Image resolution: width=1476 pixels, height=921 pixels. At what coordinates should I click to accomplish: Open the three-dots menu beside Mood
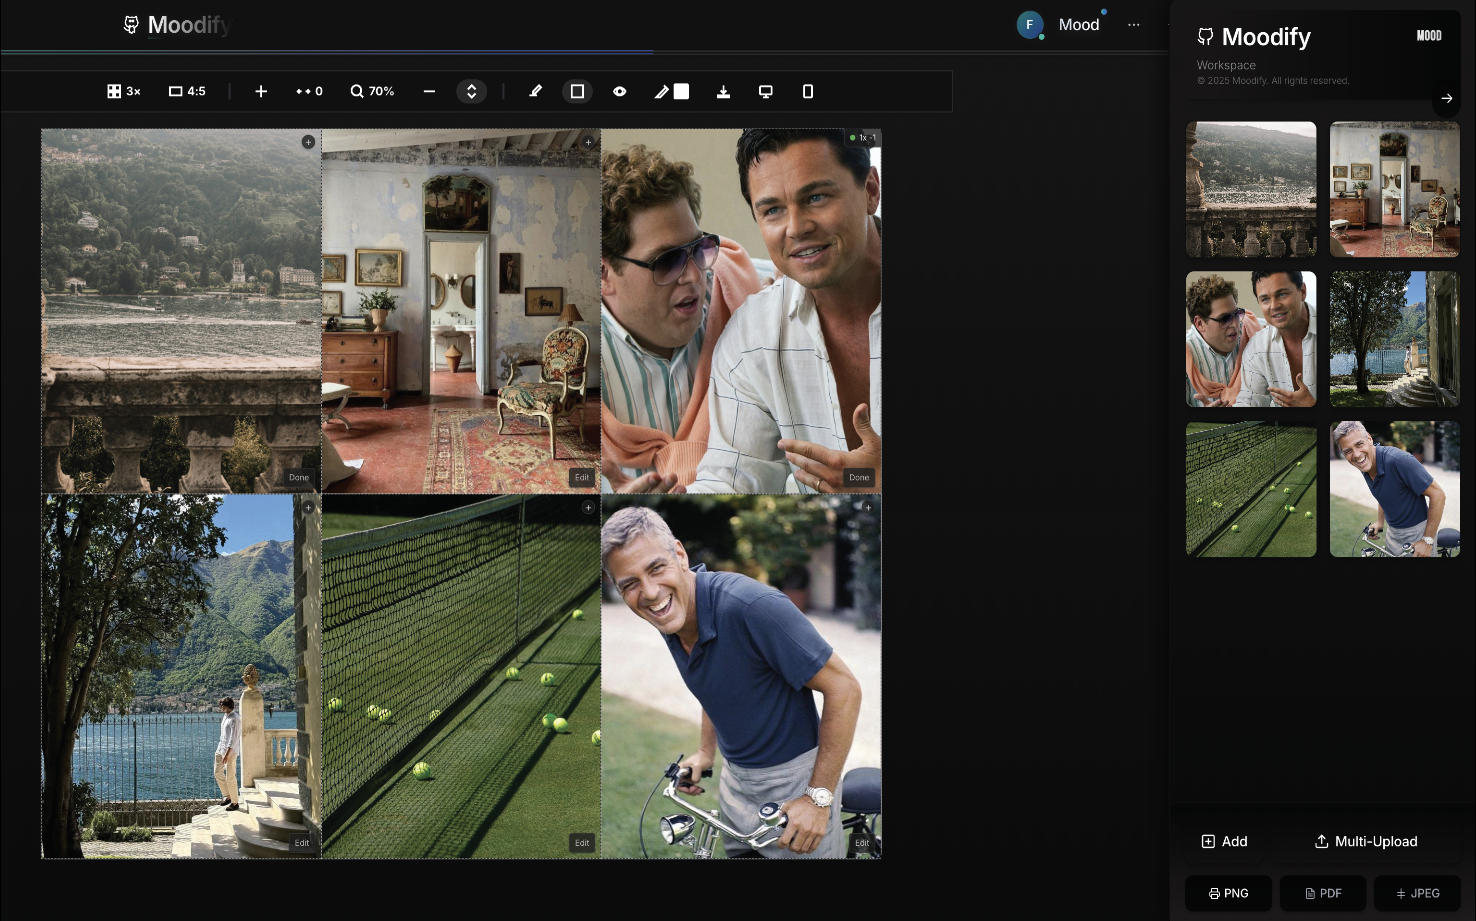coord(1133,25)
